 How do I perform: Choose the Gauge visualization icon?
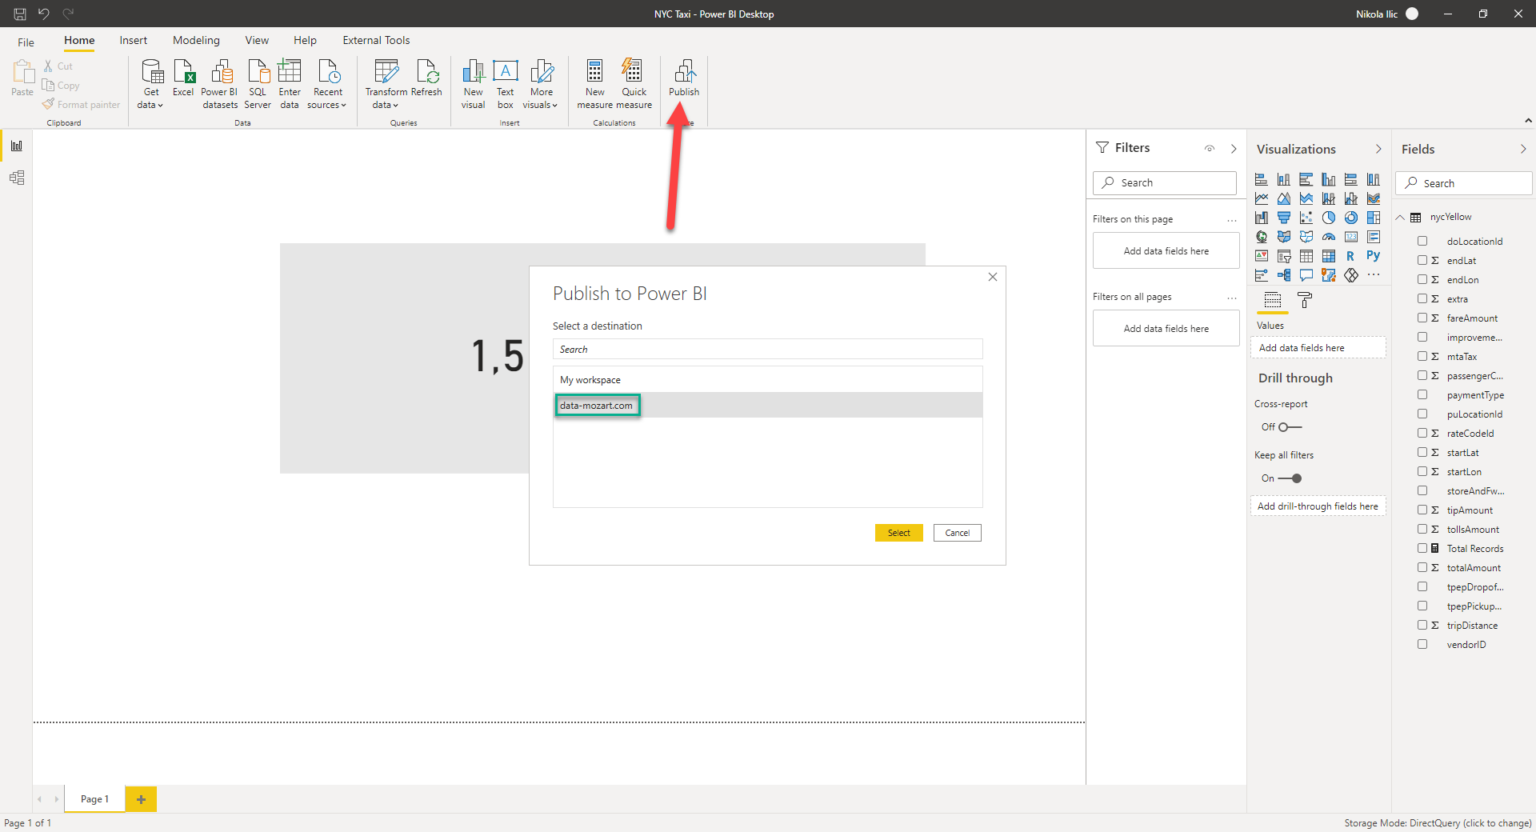[x=1328, y=236]
